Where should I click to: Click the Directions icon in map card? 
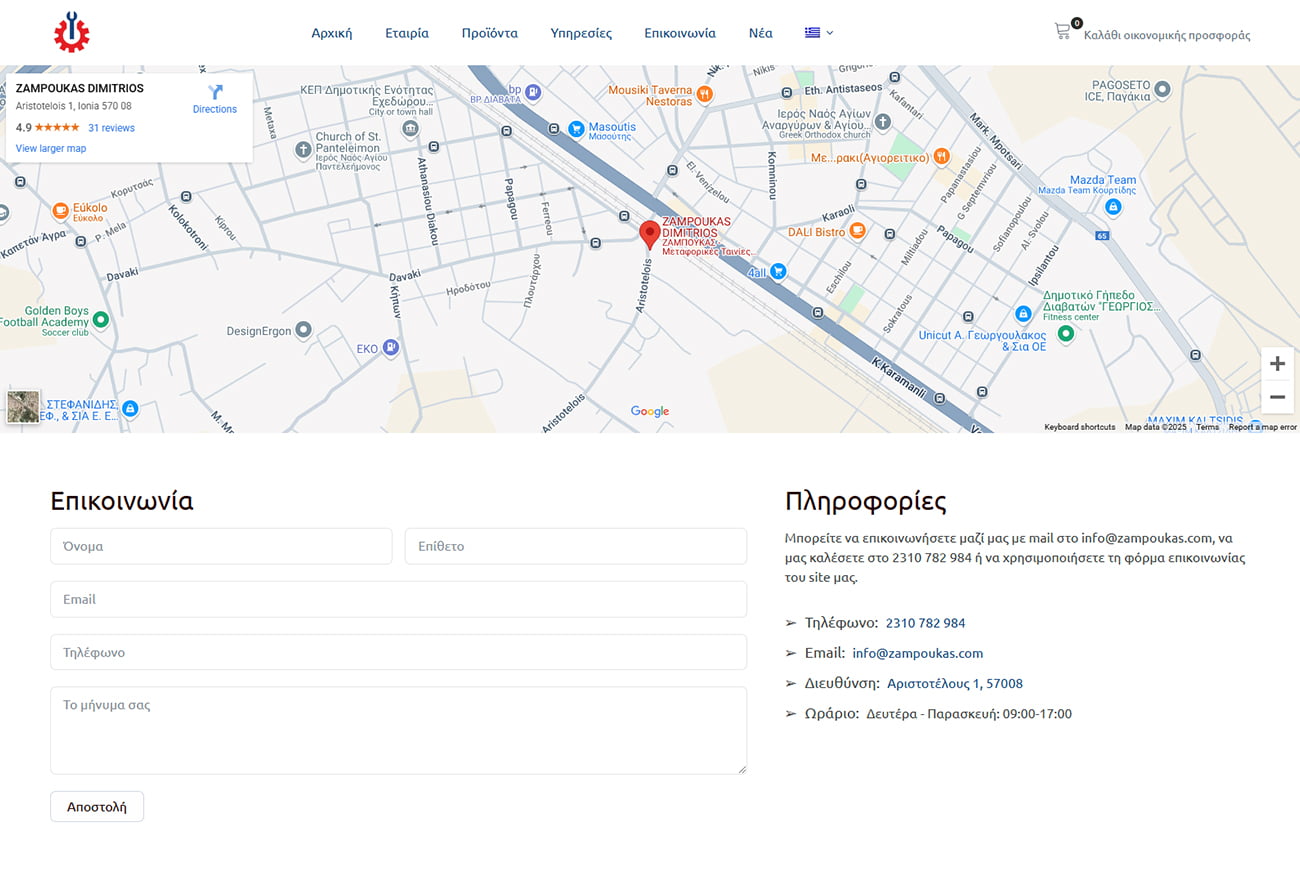click(x=215, y=92)
